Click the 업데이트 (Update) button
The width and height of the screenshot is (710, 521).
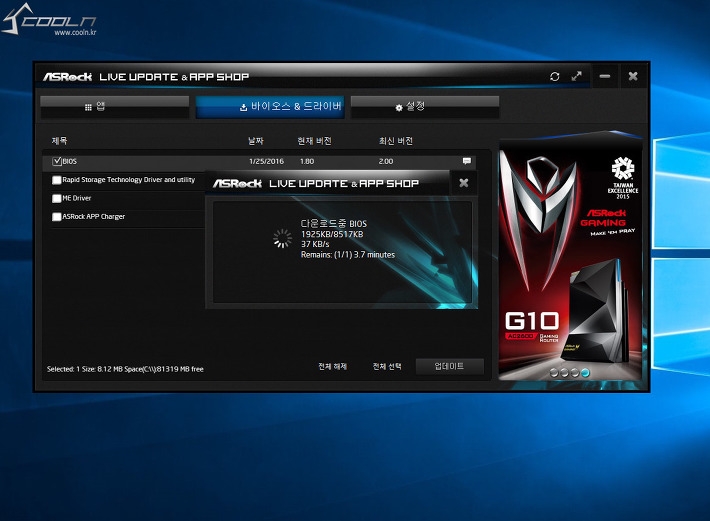click(x=450, y=366)
